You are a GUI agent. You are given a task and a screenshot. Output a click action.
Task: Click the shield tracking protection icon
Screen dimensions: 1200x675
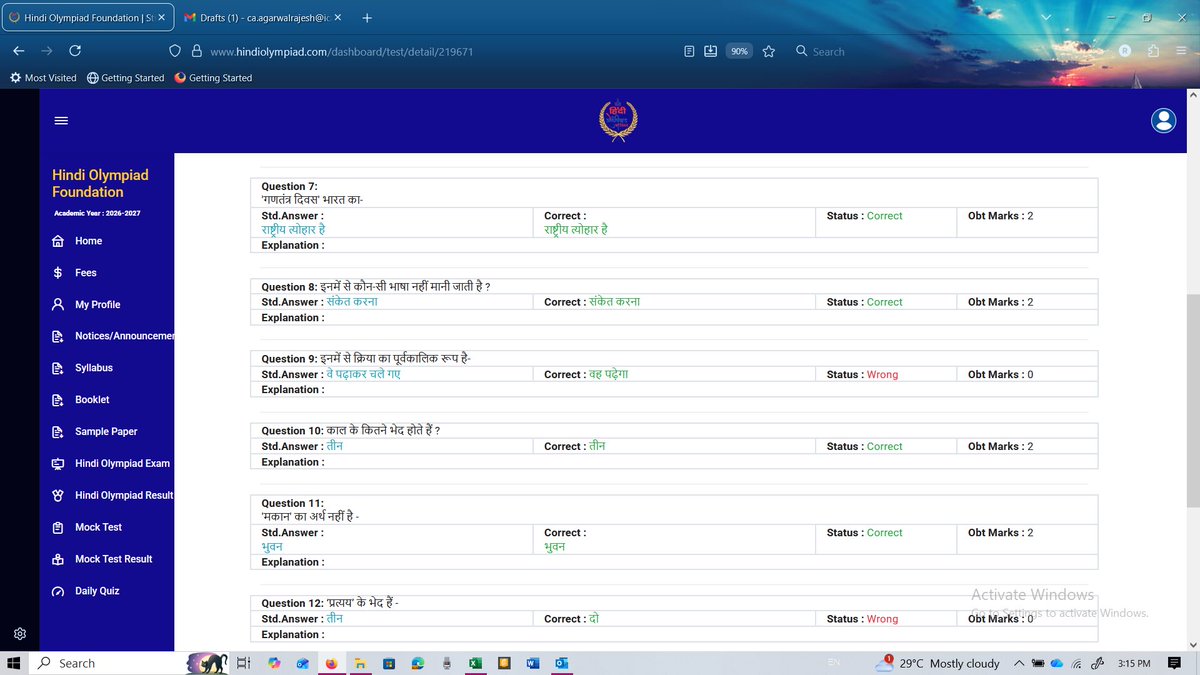[x=174, y=51]
